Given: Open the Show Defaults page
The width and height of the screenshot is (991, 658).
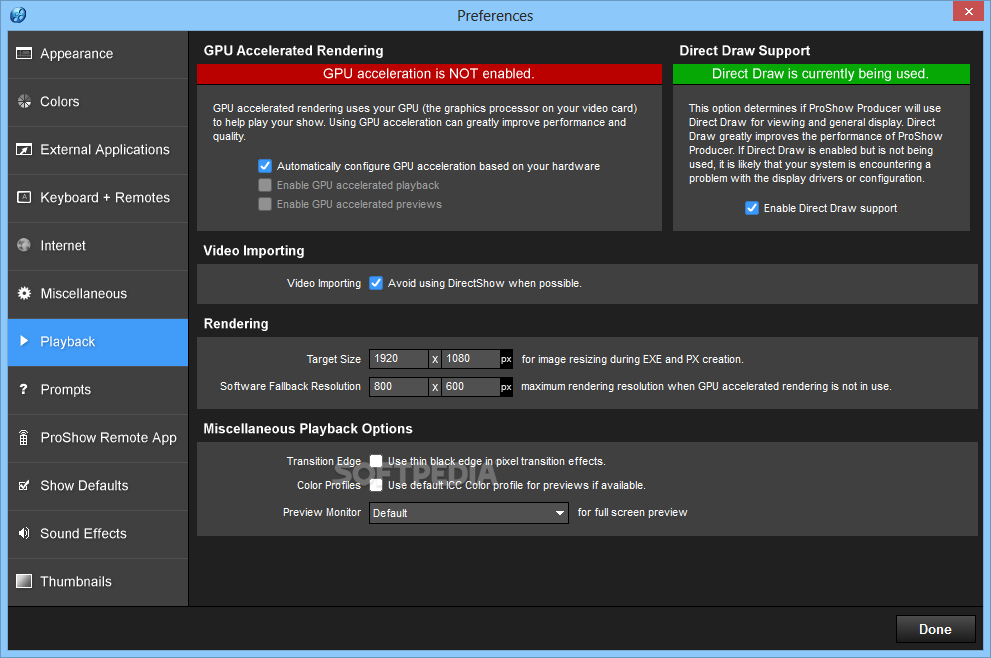Looking at the screenshot, I should 98,486.
